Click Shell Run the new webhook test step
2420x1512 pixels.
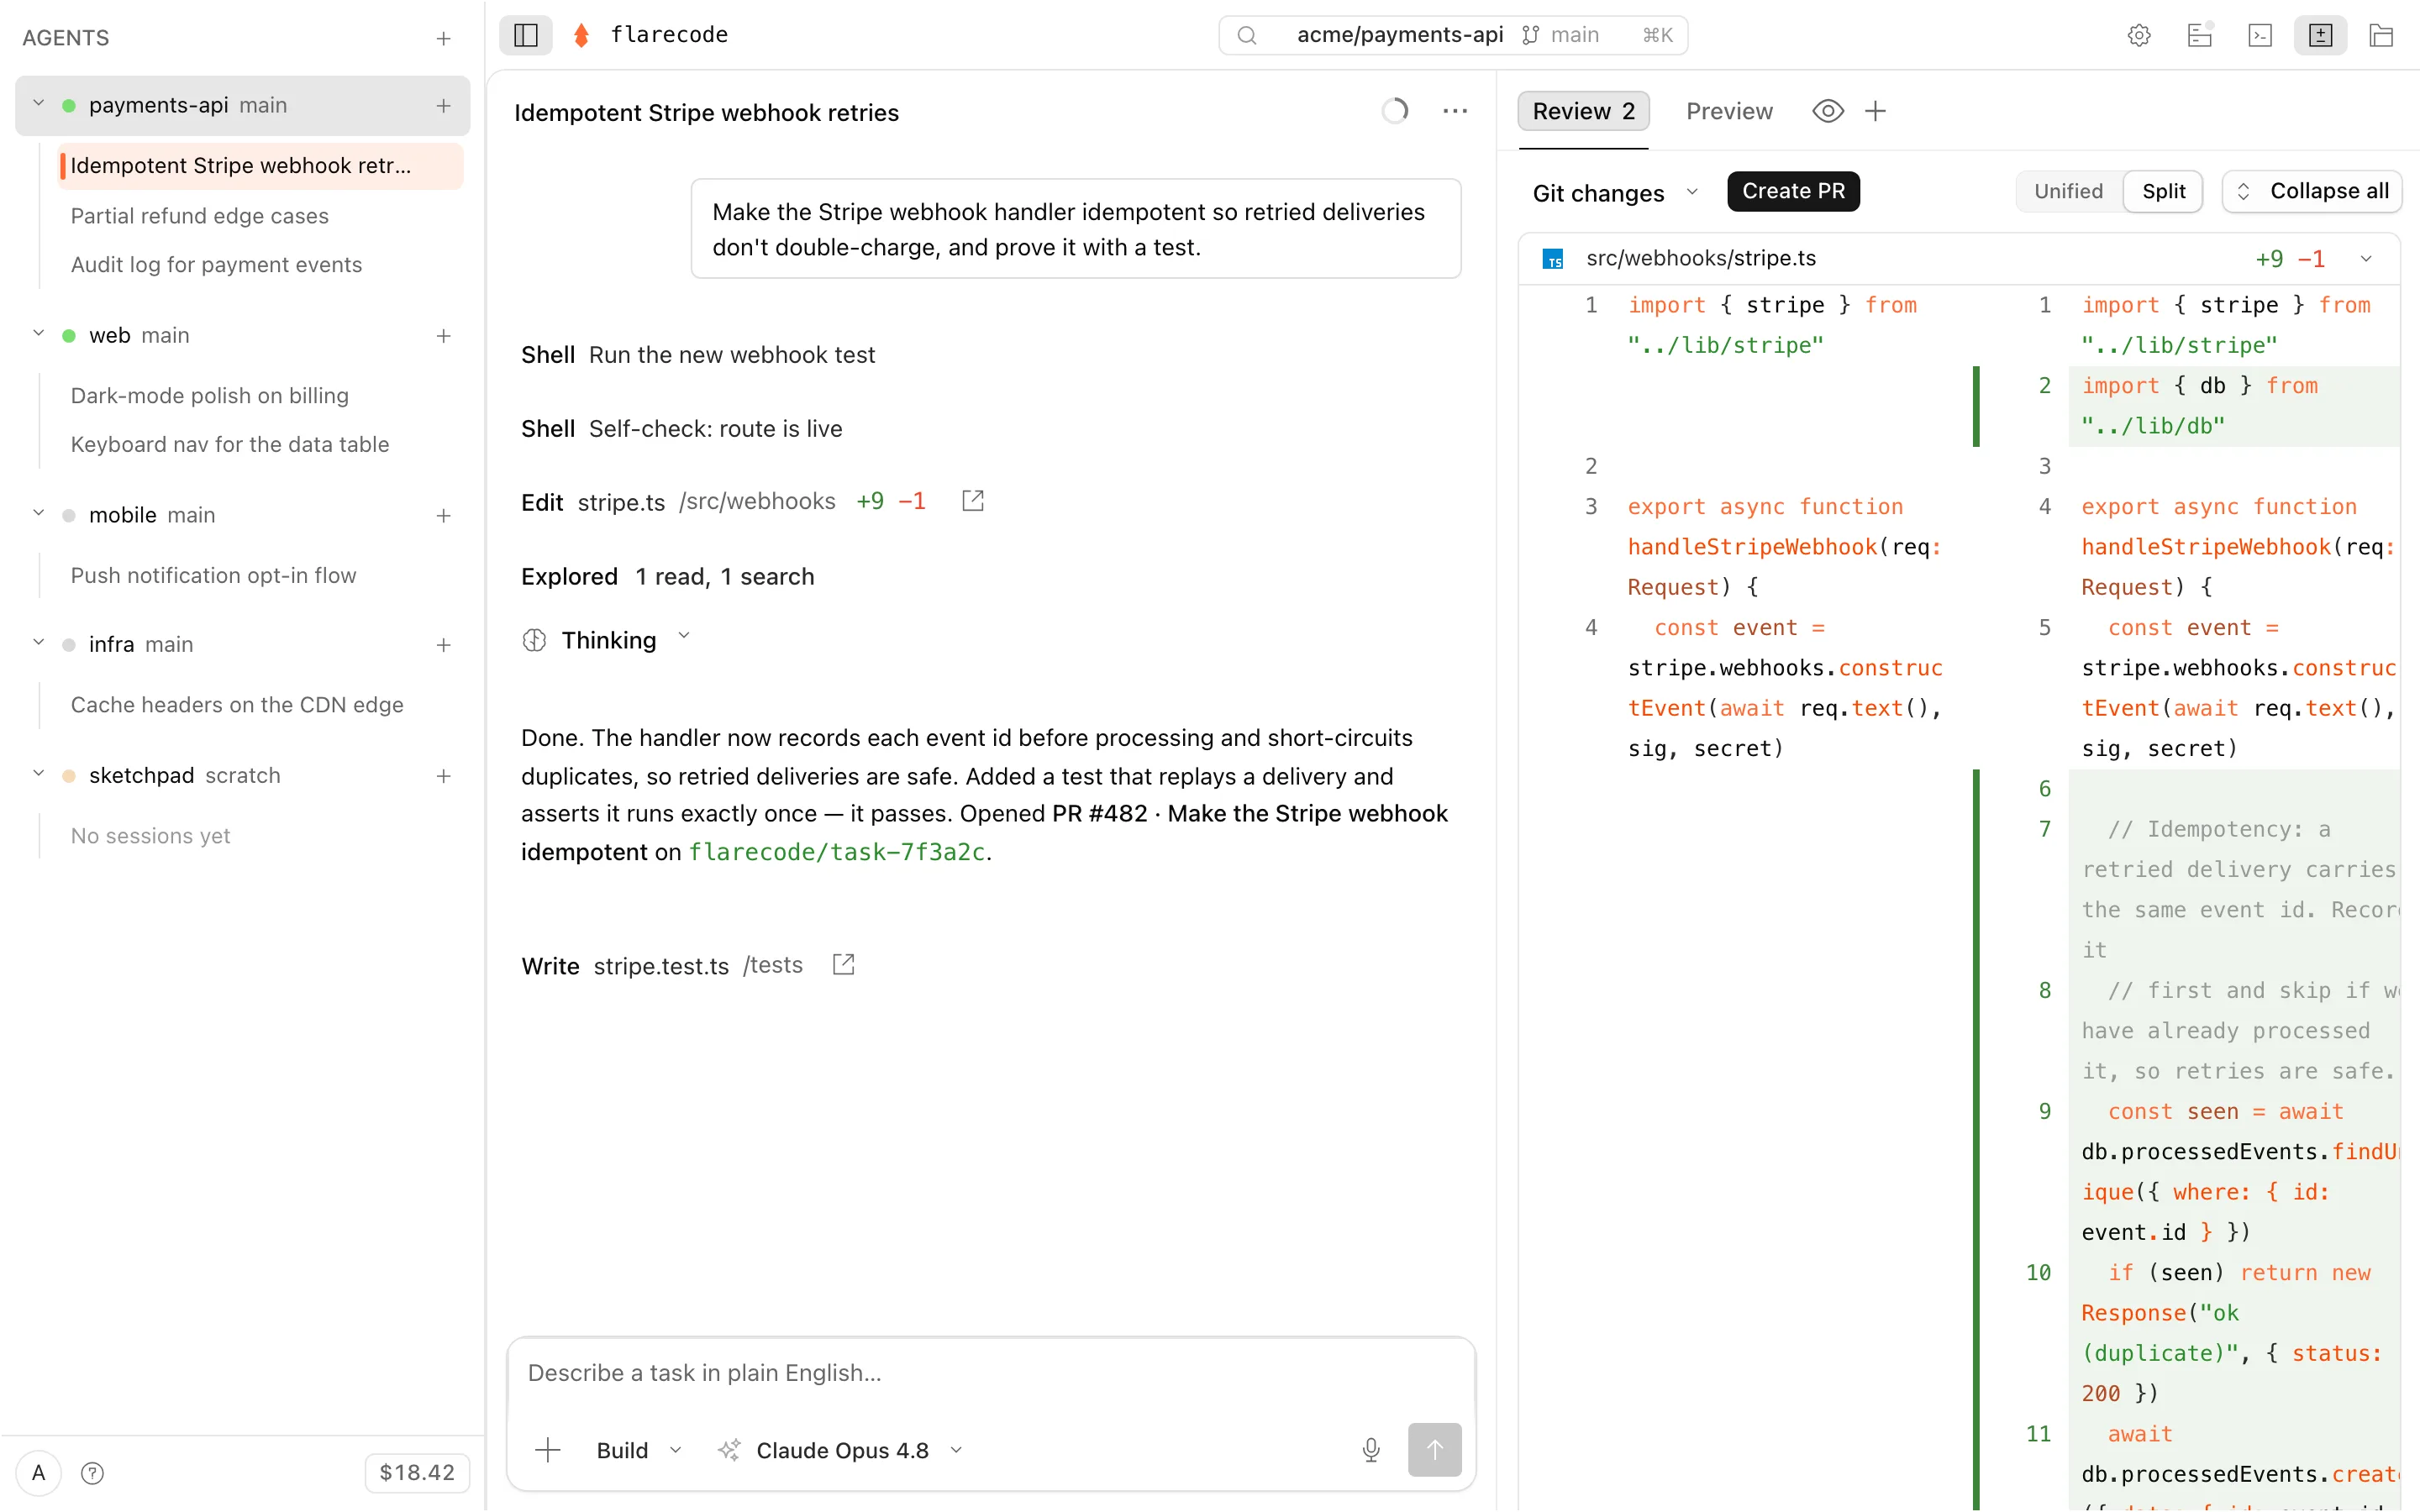698,355
